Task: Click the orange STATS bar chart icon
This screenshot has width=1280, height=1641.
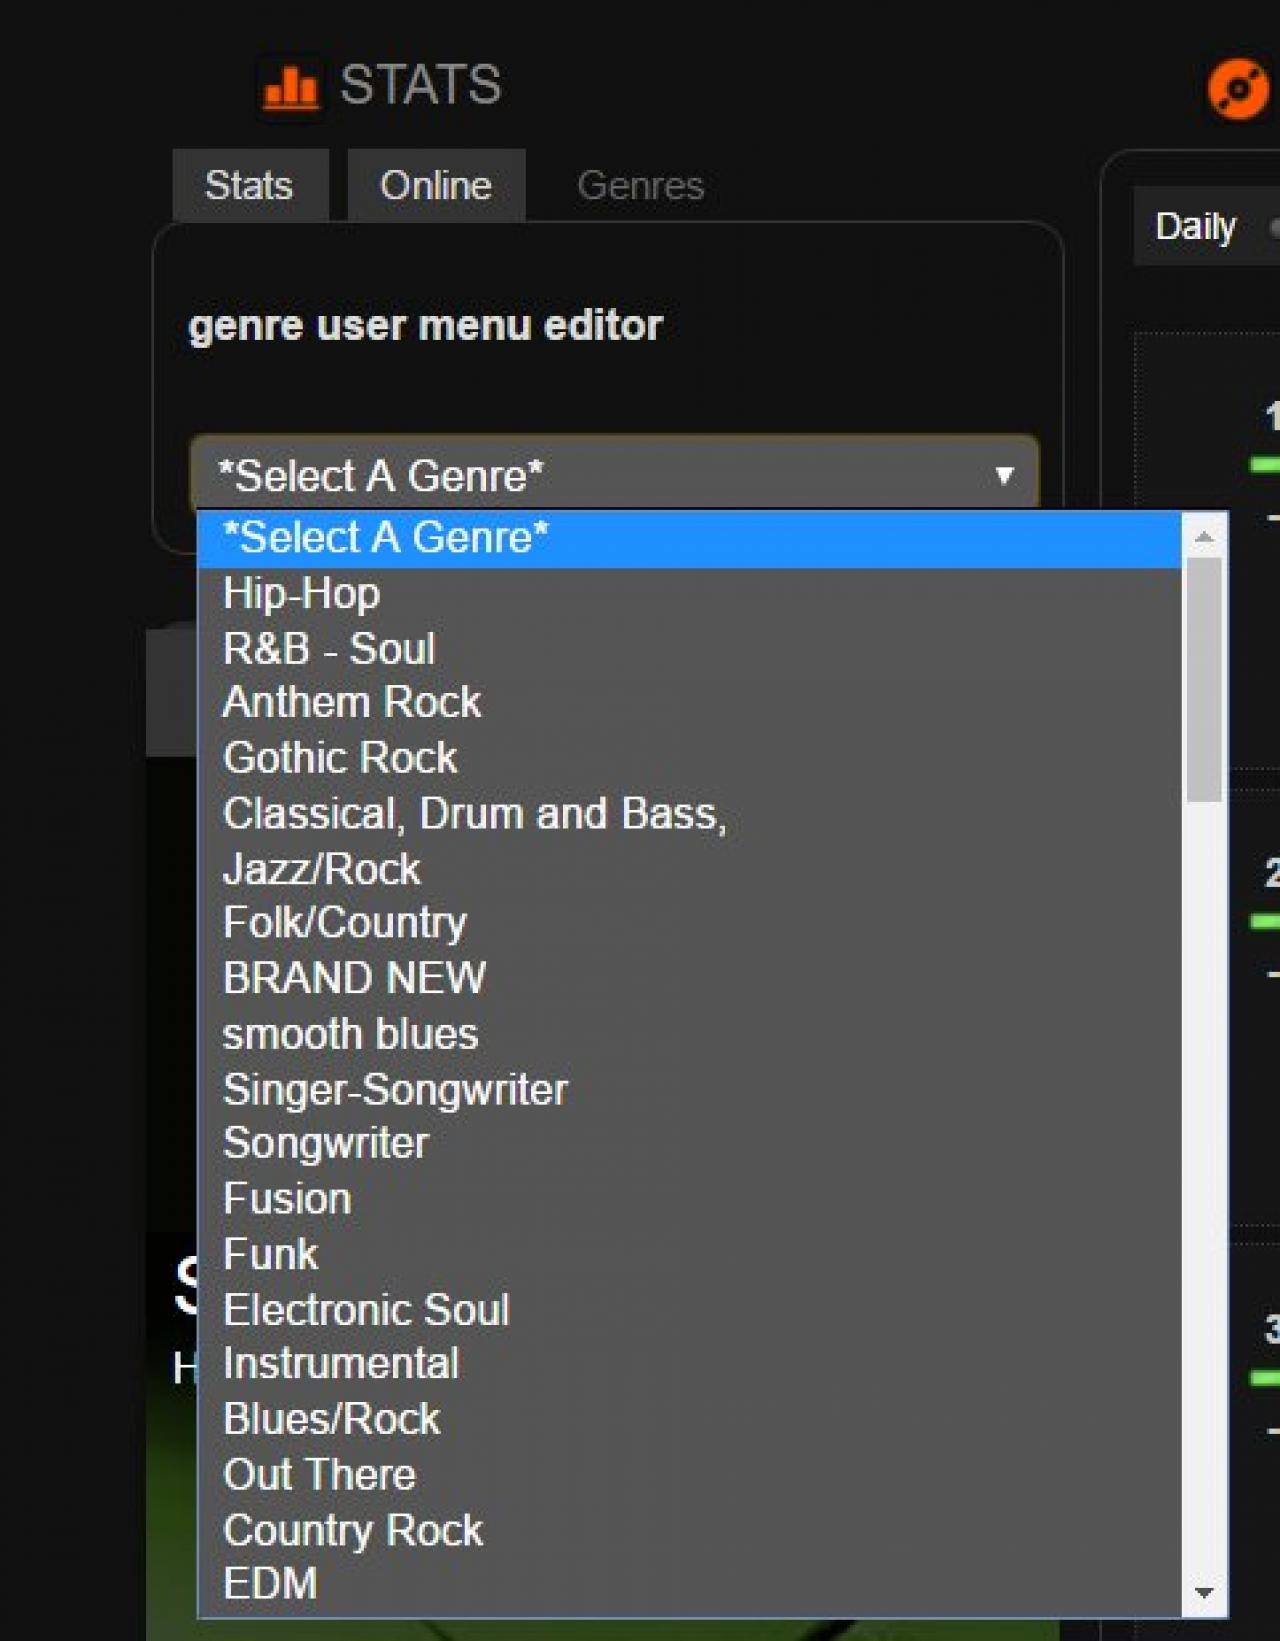Action: coord(290,87)
